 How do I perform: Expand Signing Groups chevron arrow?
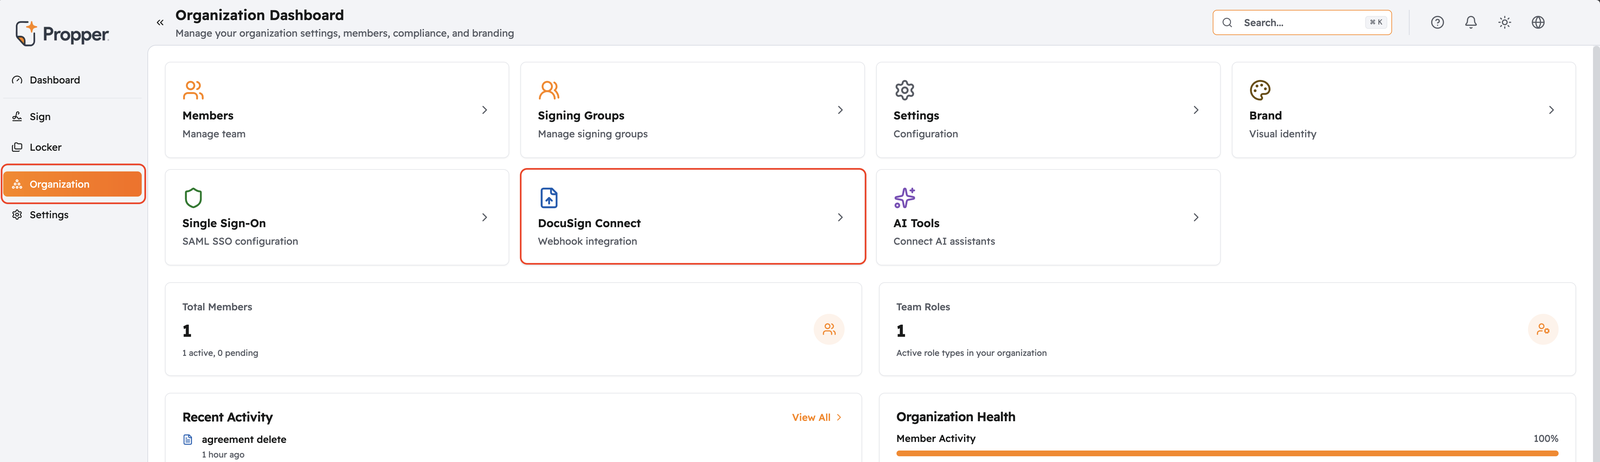click(840, 110)
